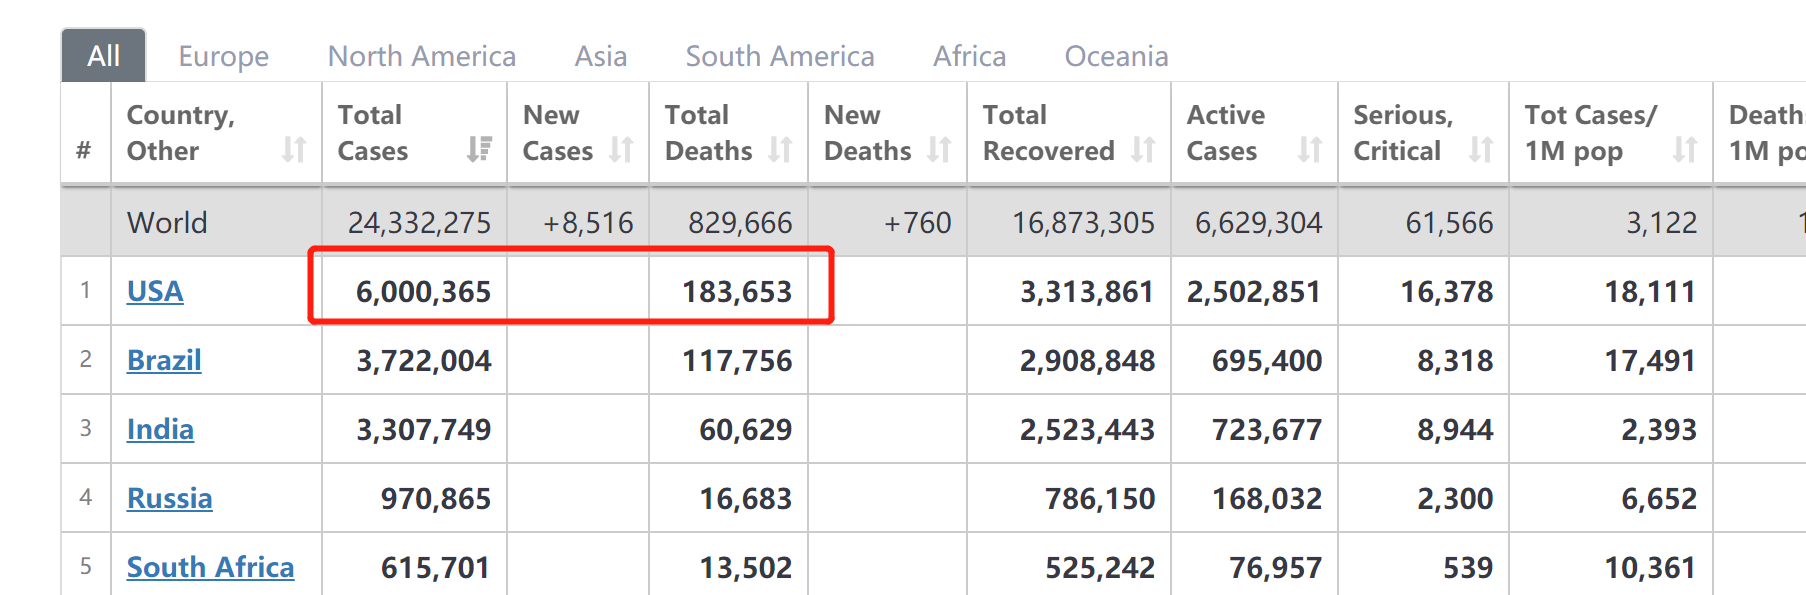
Task: Switch to the Africa tab
Action: 970,56
